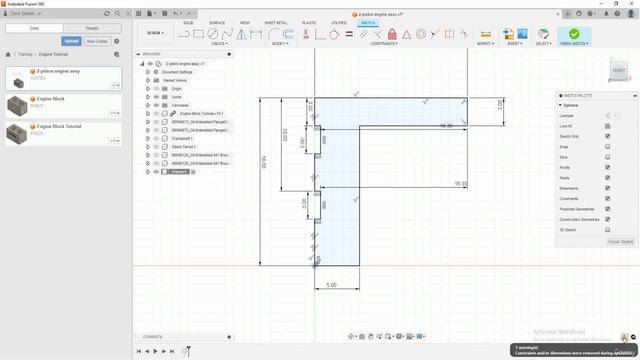This screenshot has width=640, height=360.
Task: Toggle the Projected Geometries checkbox
Action: 607,209
